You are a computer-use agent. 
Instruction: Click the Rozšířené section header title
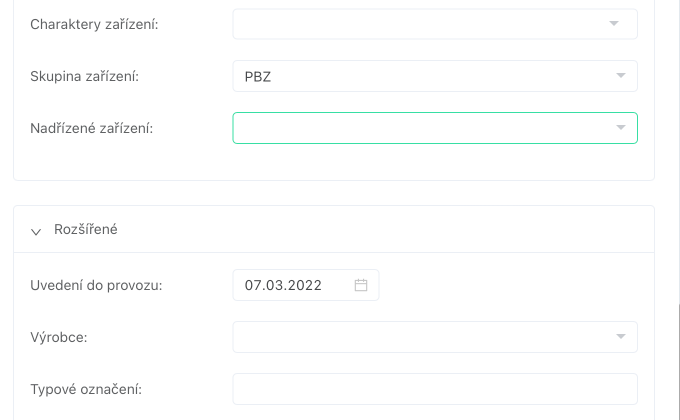(86, 229)
